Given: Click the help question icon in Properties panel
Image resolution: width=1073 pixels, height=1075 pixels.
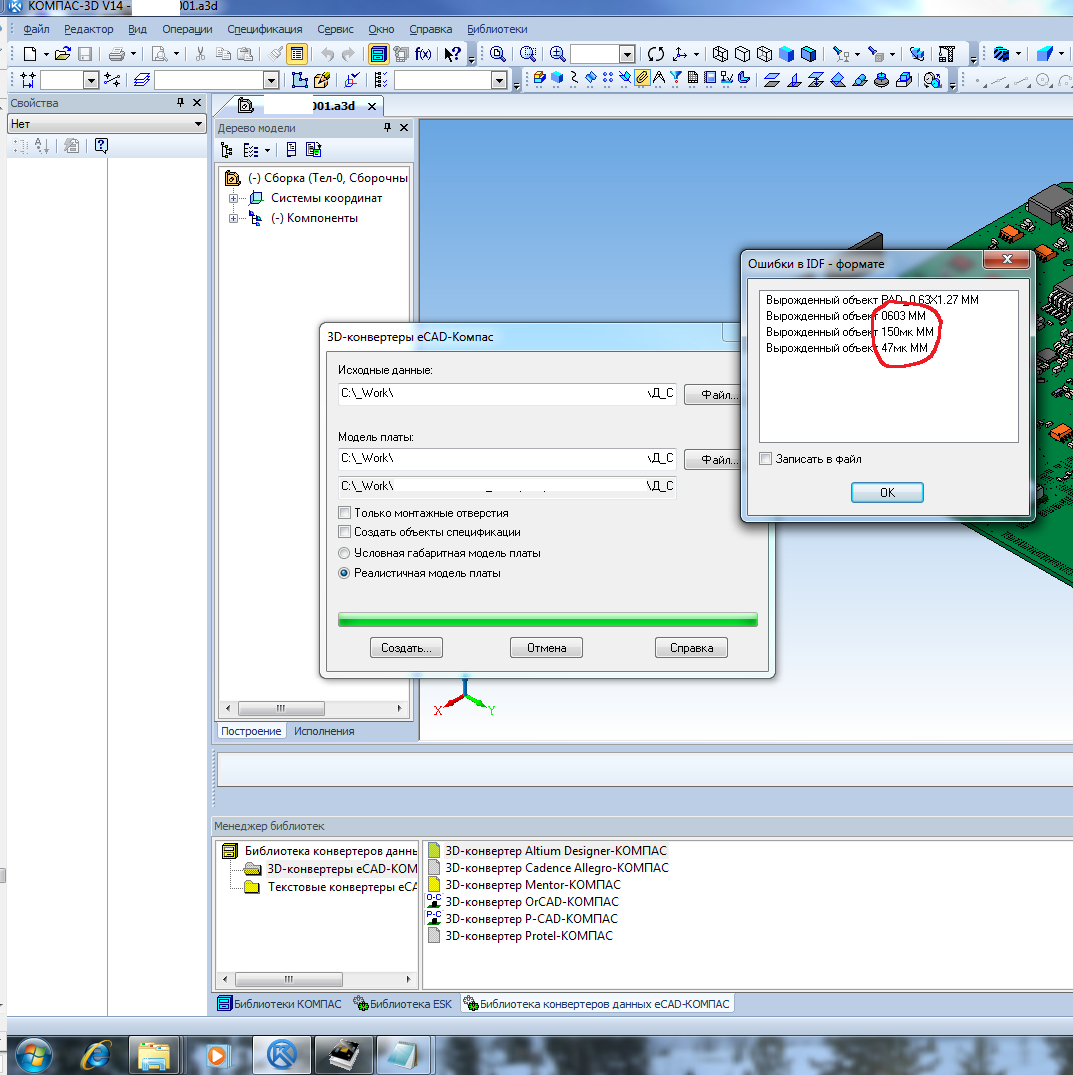Looking at the screenshot, I should (x=101, y=145).
